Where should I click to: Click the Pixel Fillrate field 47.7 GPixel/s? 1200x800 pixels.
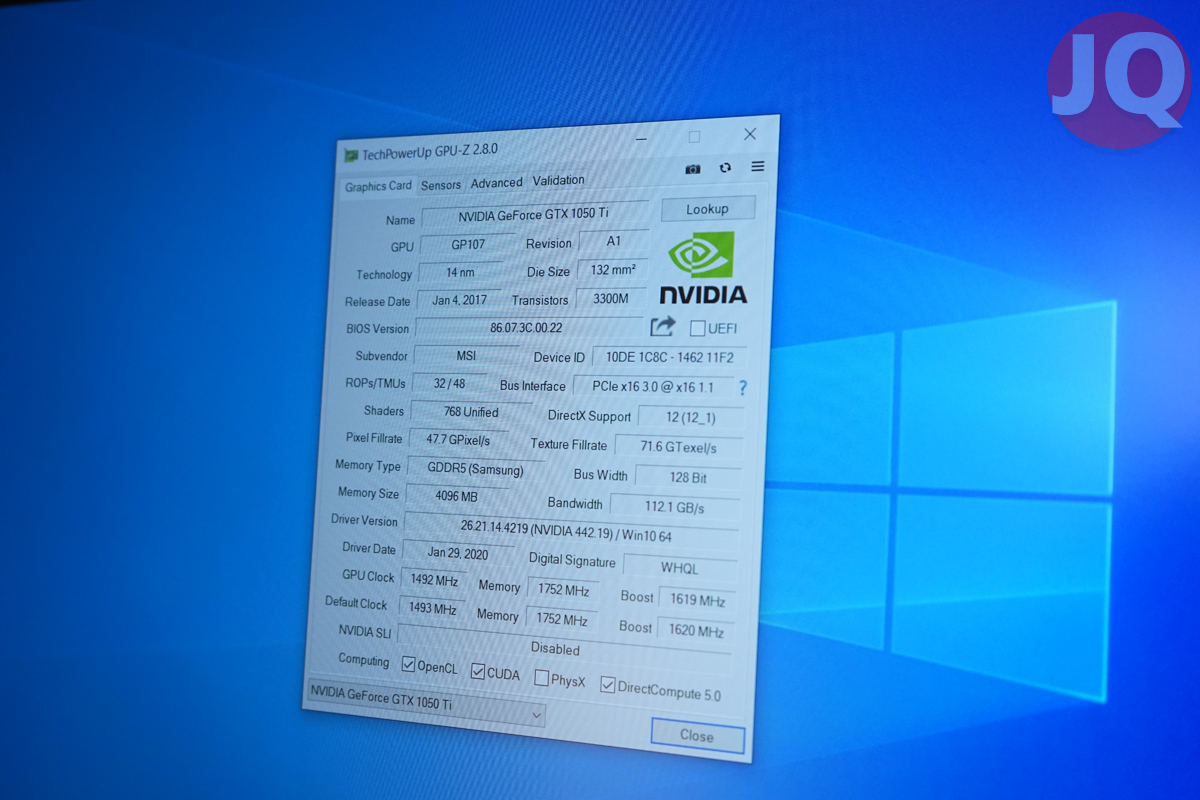[459, 440]
